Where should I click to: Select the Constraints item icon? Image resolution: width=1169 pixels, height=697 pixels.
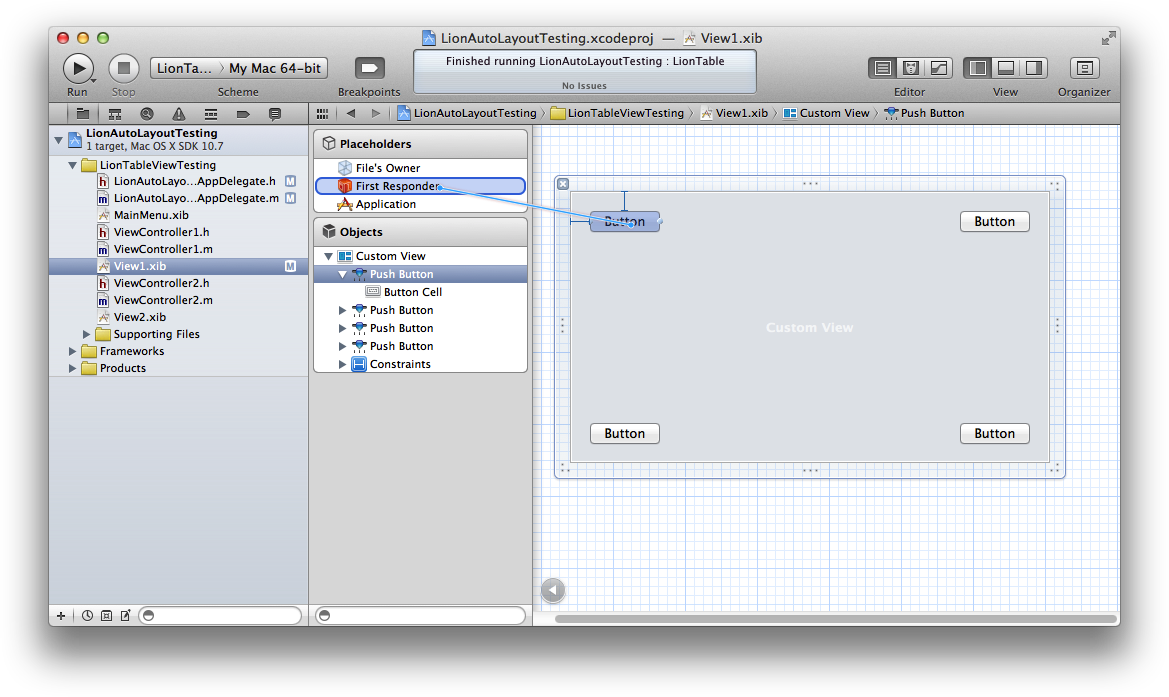[359, 365]
